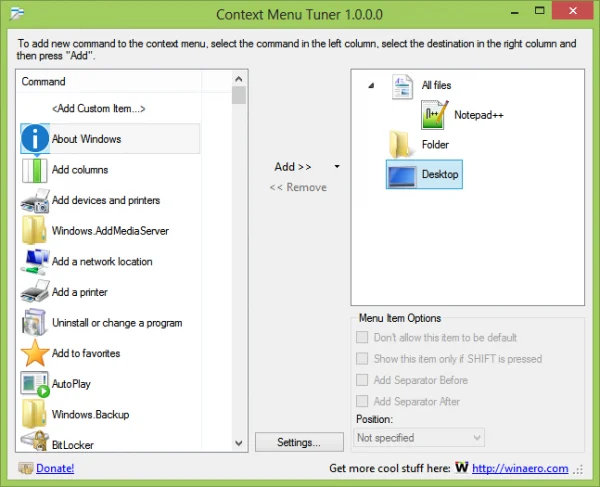The image size is (600, 487).
Task: Open the Position dropdown showing Not specified
Action: pos(419,438)
